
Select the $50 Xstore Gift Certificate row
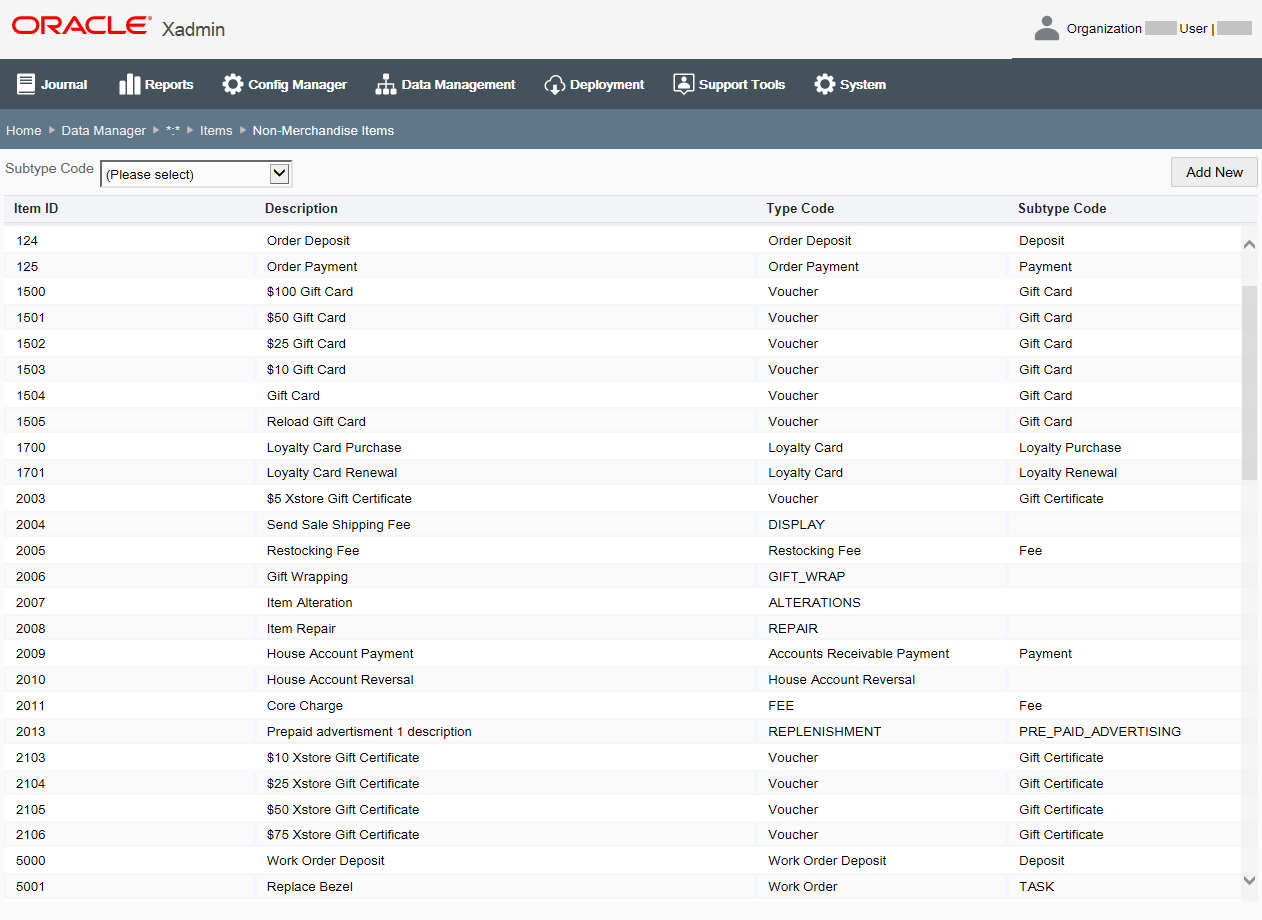point(622,810)
